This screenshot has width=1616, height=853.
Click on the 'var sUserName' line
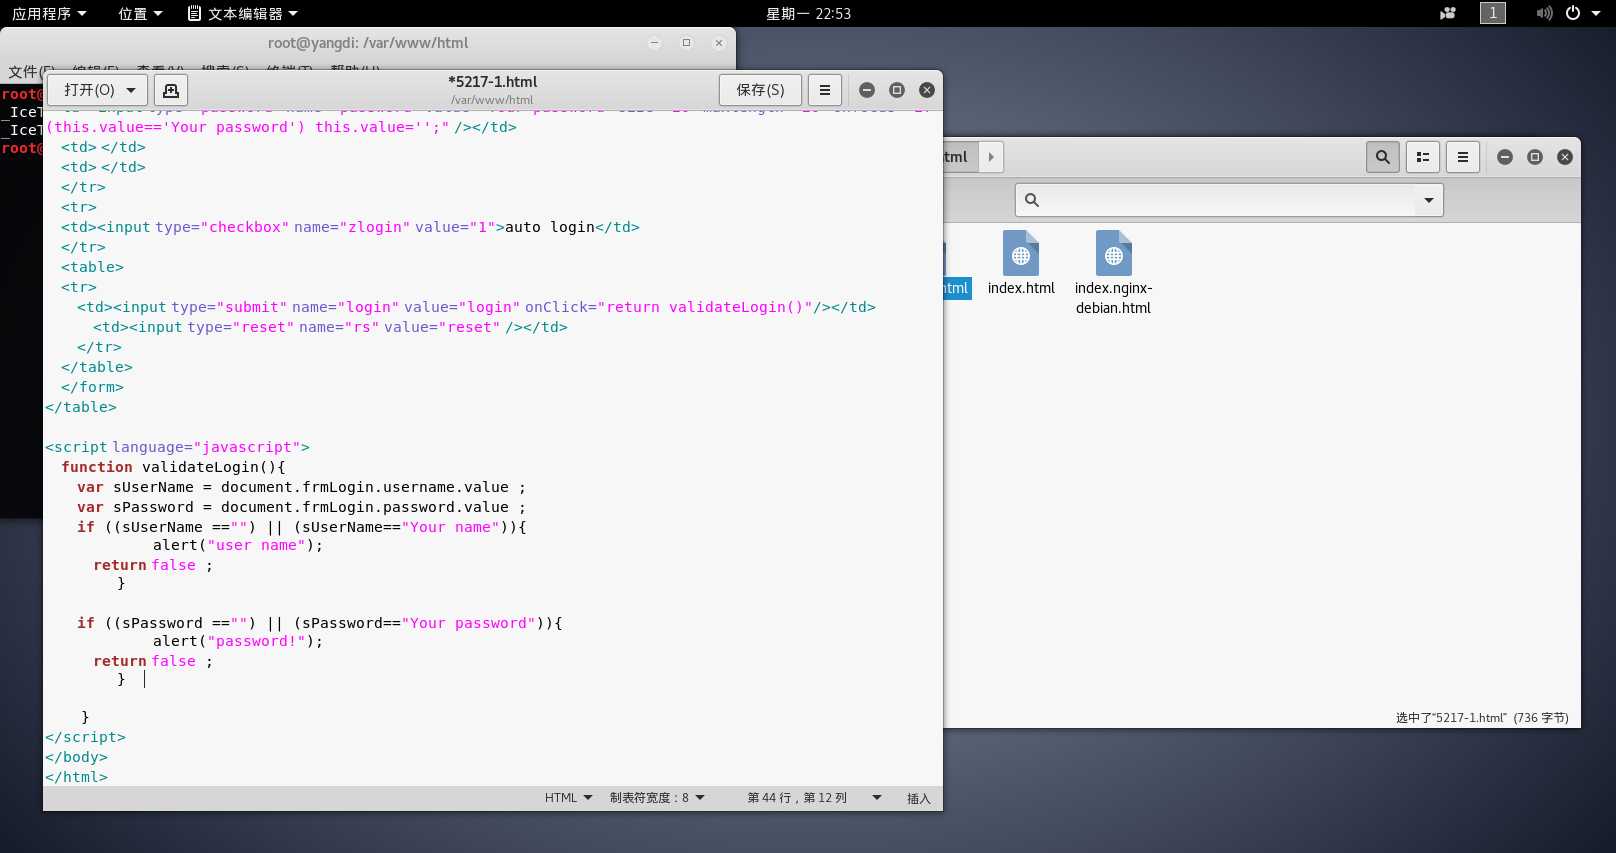[x=301, y=487]
